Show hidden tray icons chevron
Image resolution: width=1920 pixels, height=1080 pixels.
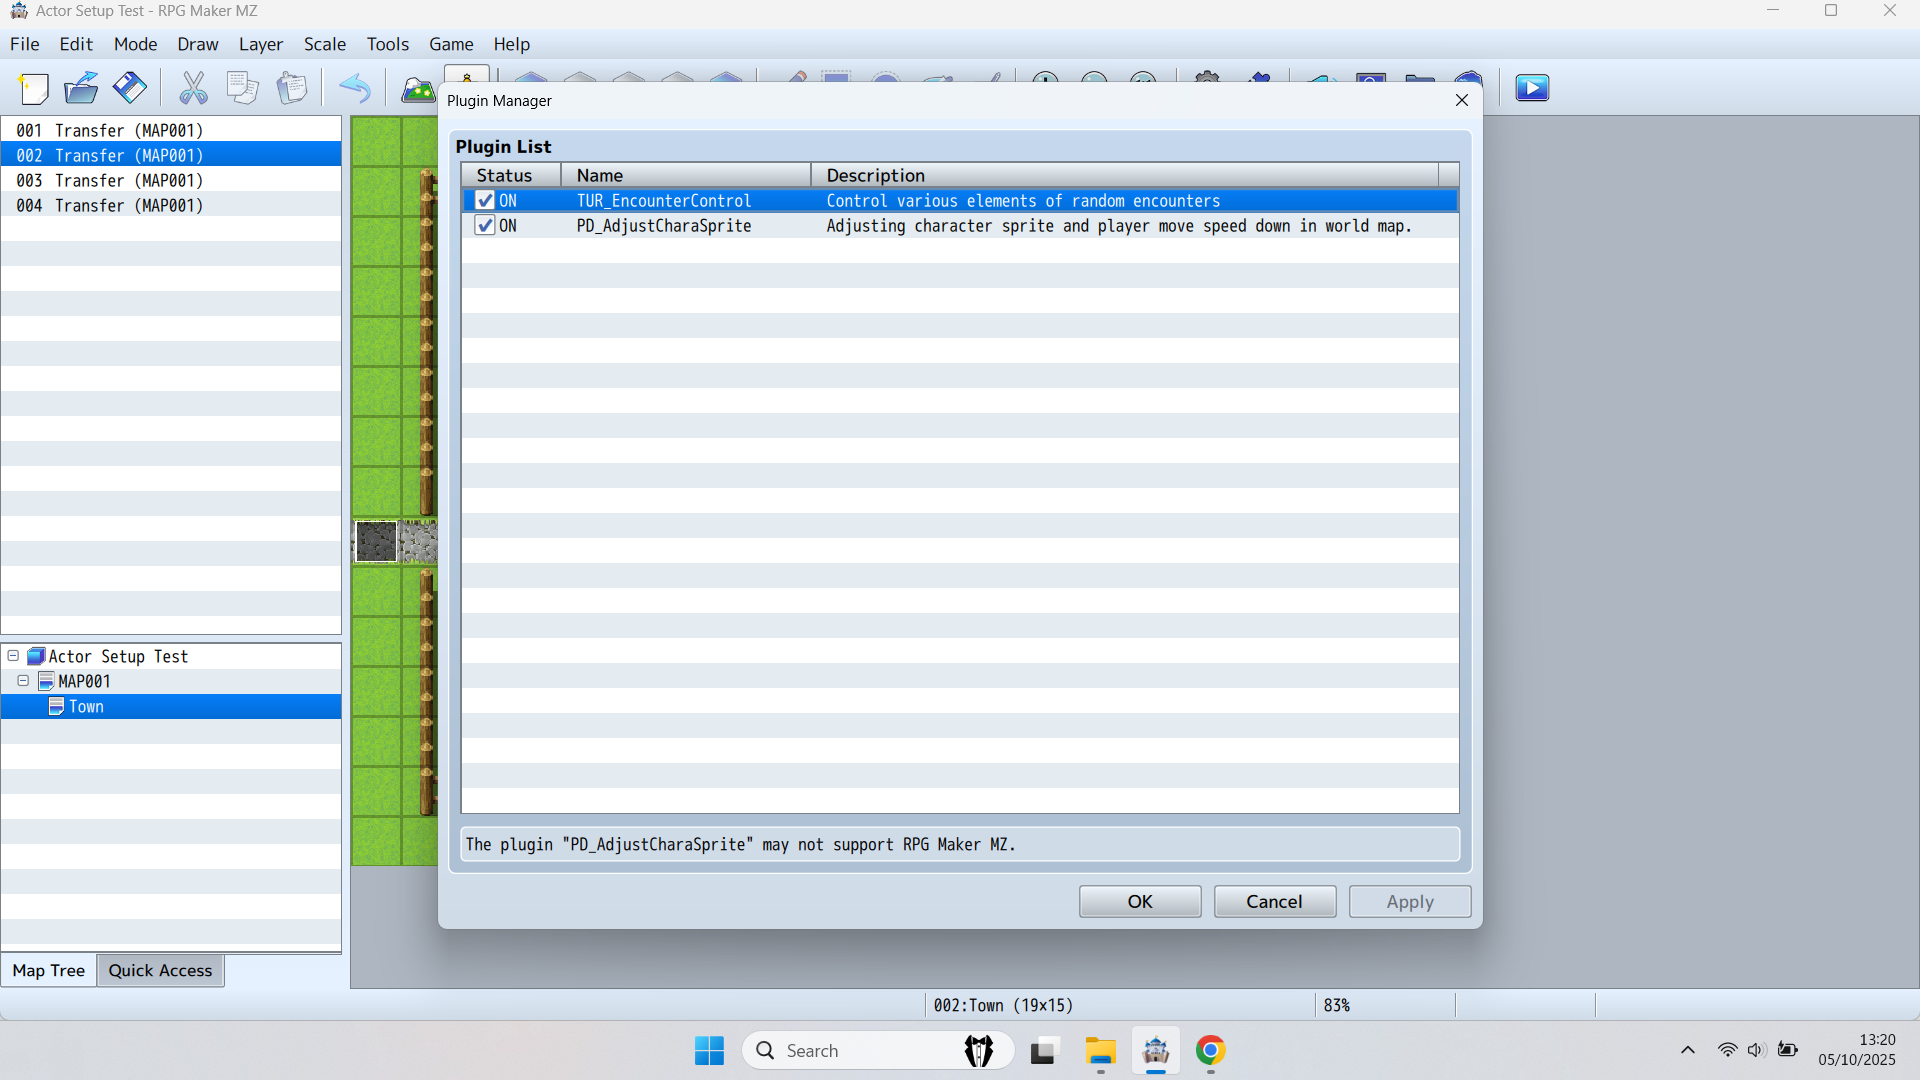click(1688, 1050)
